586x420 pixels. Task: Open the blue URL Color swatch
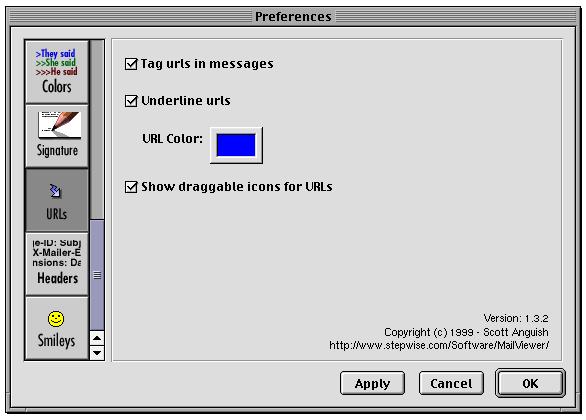[x=236, y=145]
